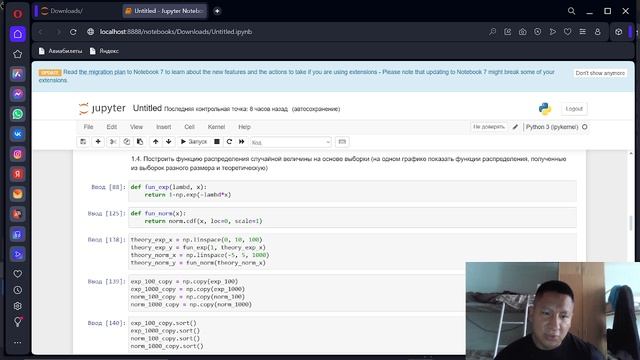Paste cells below with the paste icon
The image size is (640, 360).
(x=140, y=142)
